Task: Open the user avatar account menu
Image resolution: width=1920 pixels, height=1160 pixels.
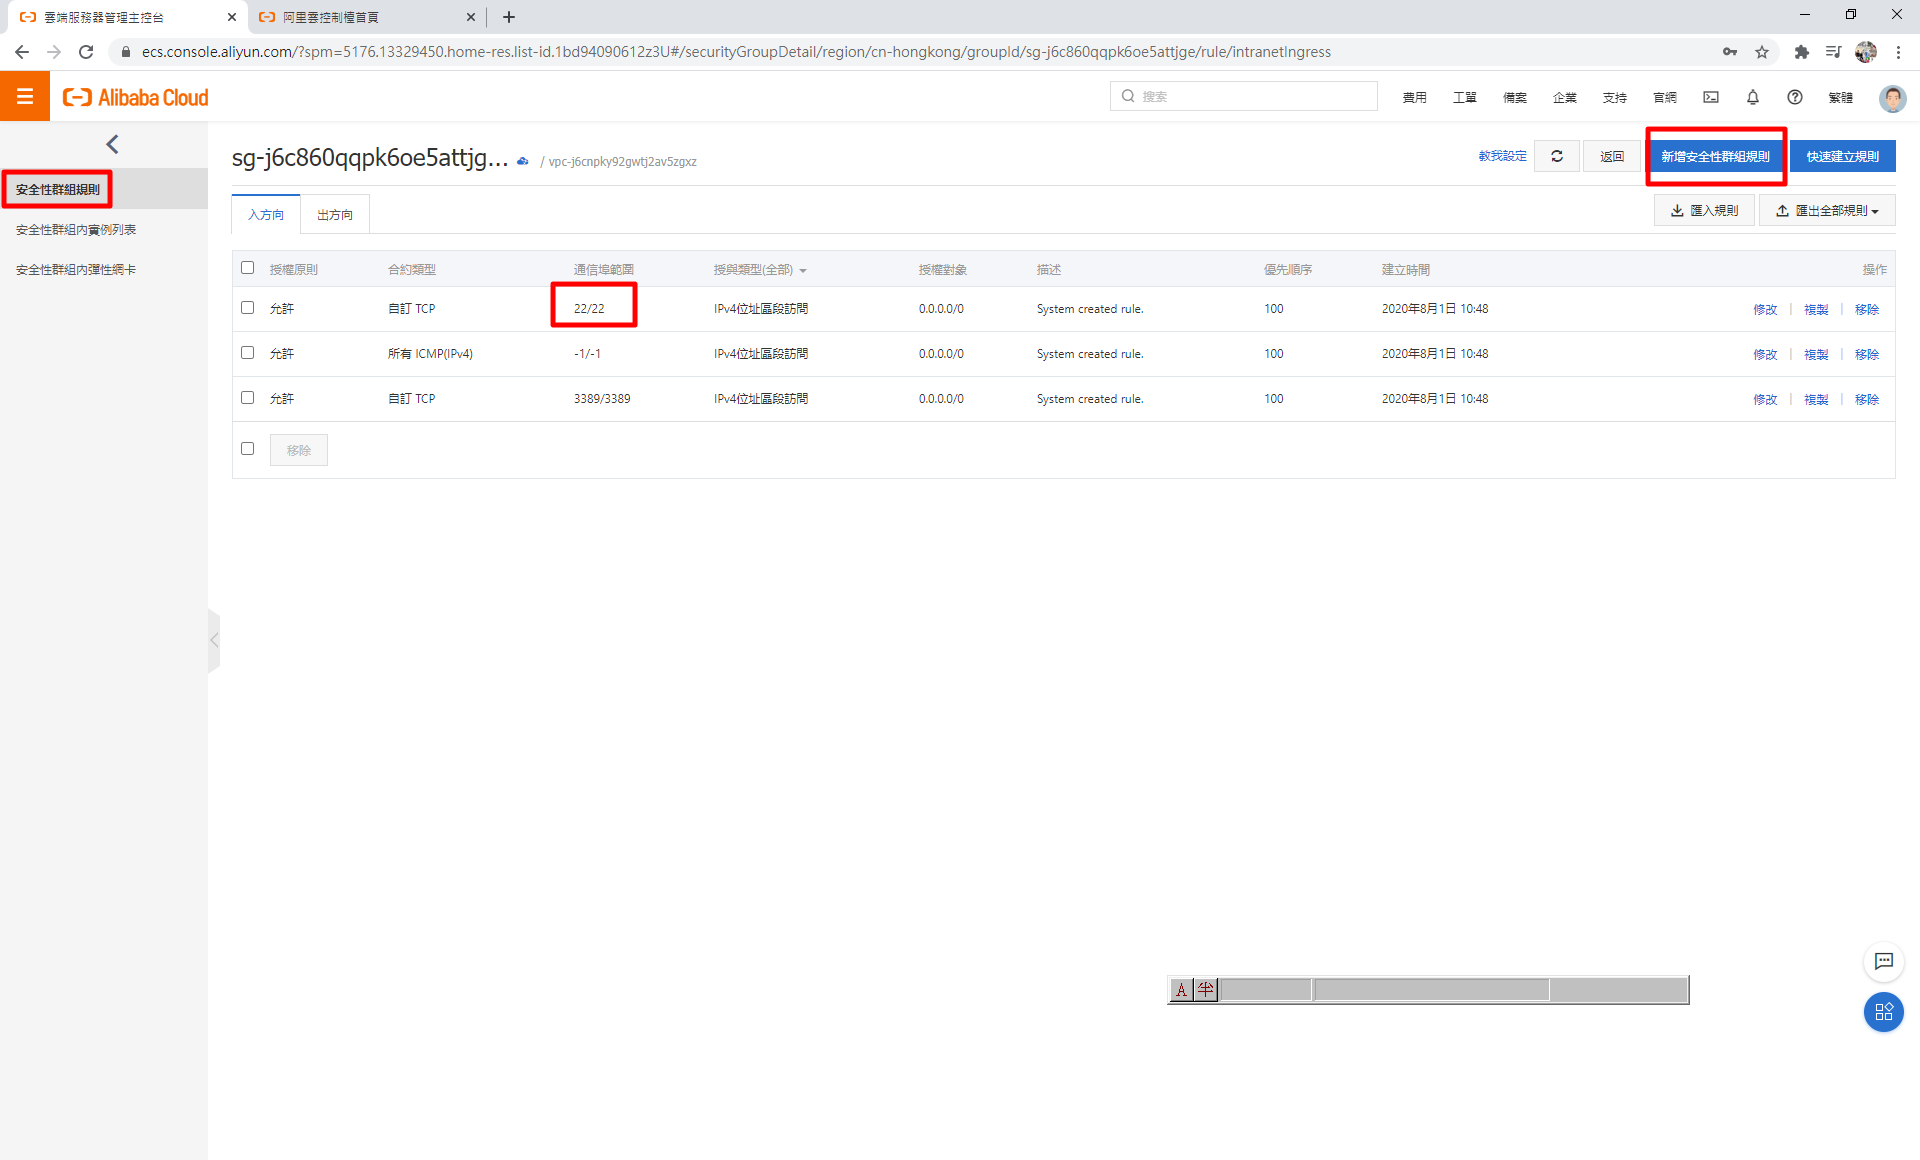Action: pos(1892,97)
